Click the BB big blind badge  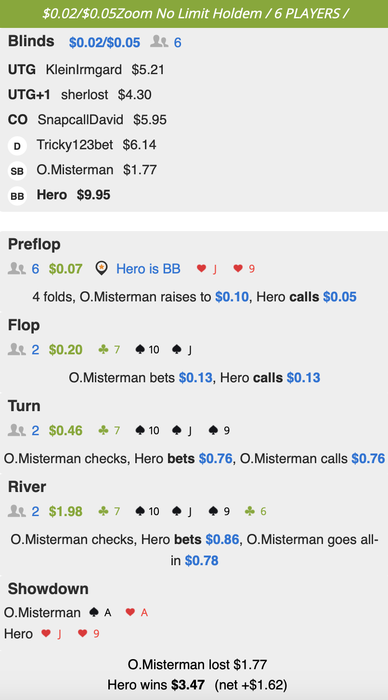click(17, 196)
